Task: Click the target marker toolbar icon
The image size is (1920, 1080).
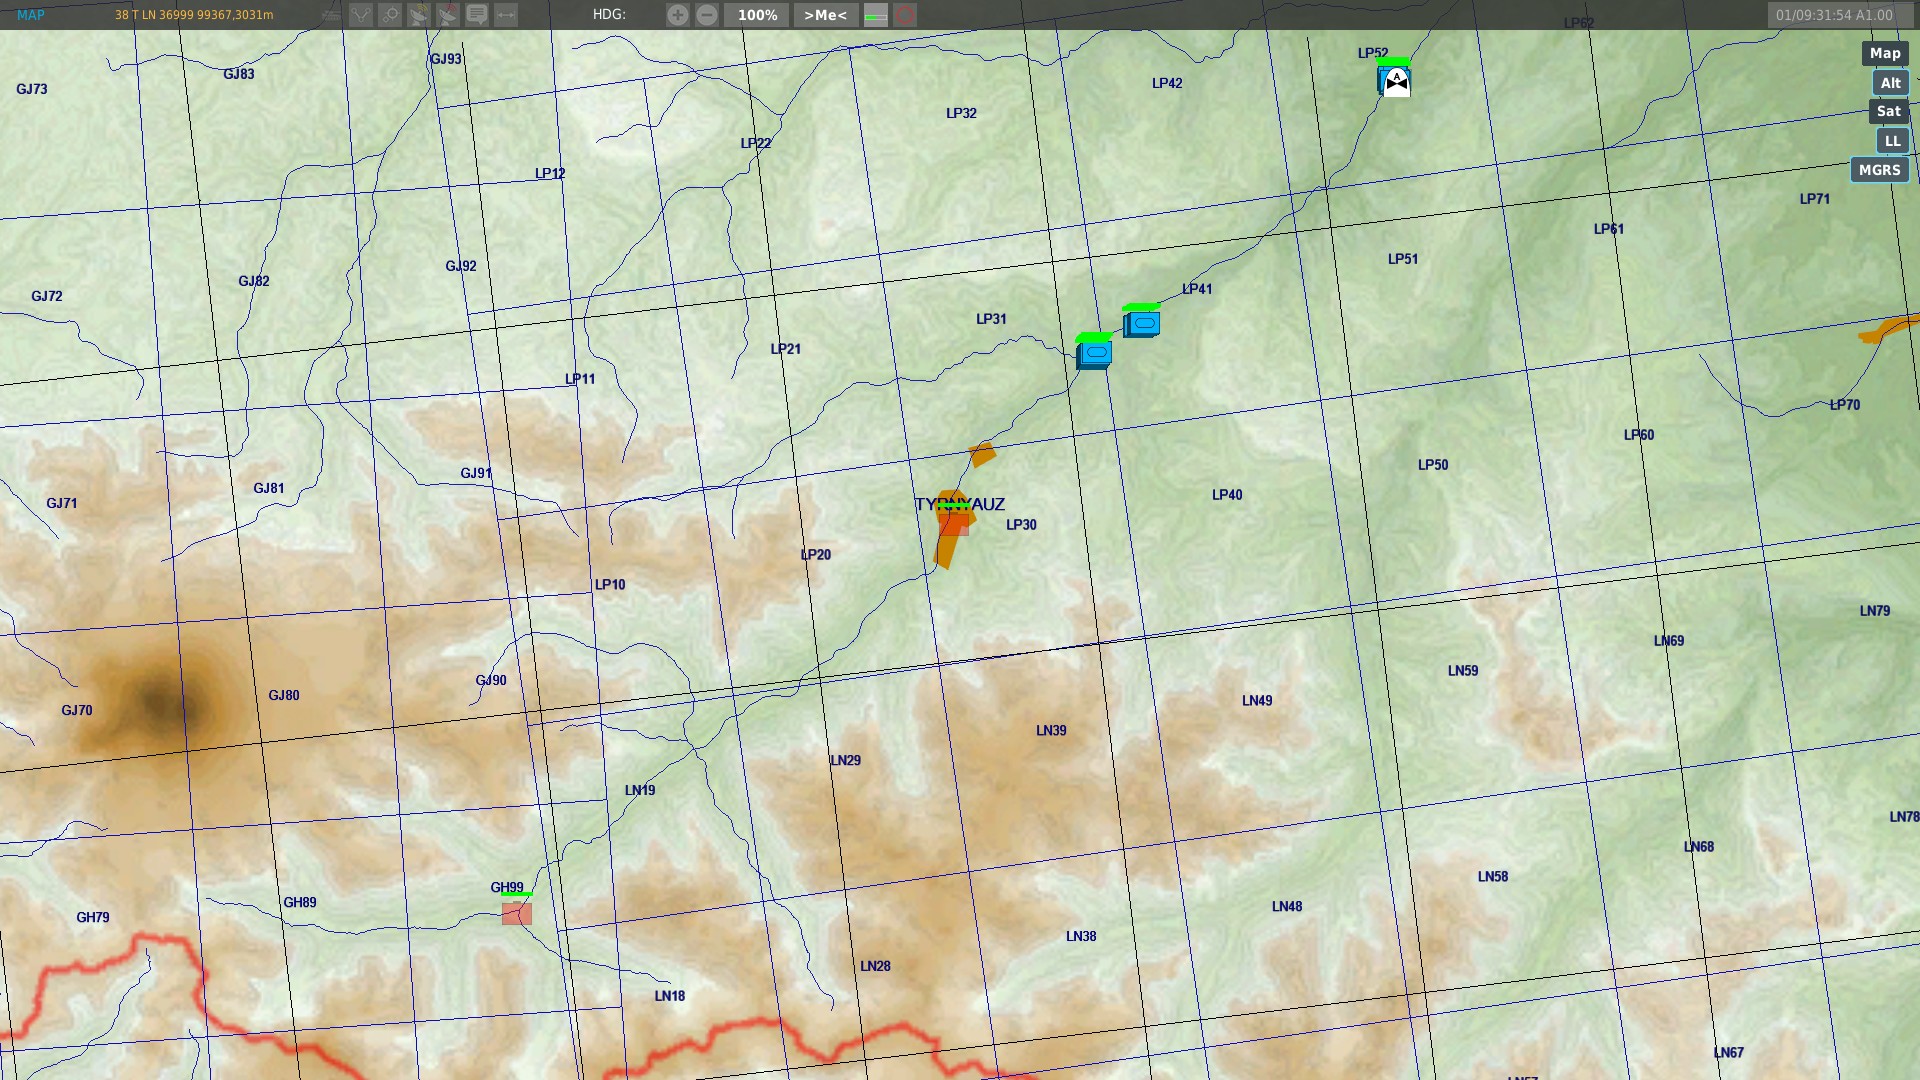Action: click(390, 15)
